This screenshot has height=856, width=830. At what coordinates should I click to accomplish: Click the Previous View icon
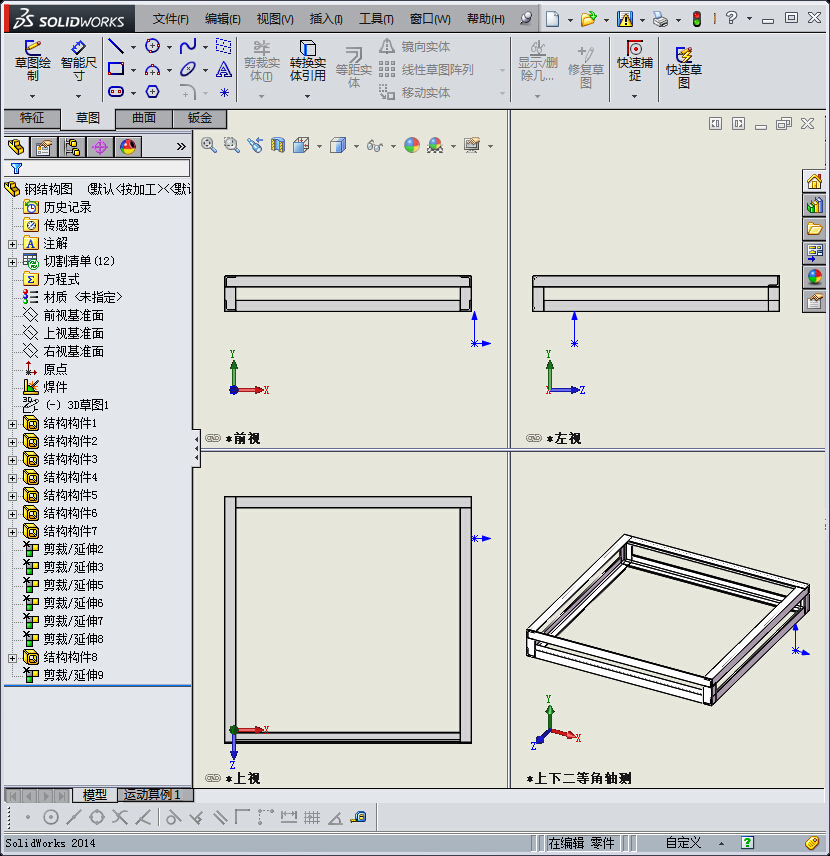[x=255, y=145]
